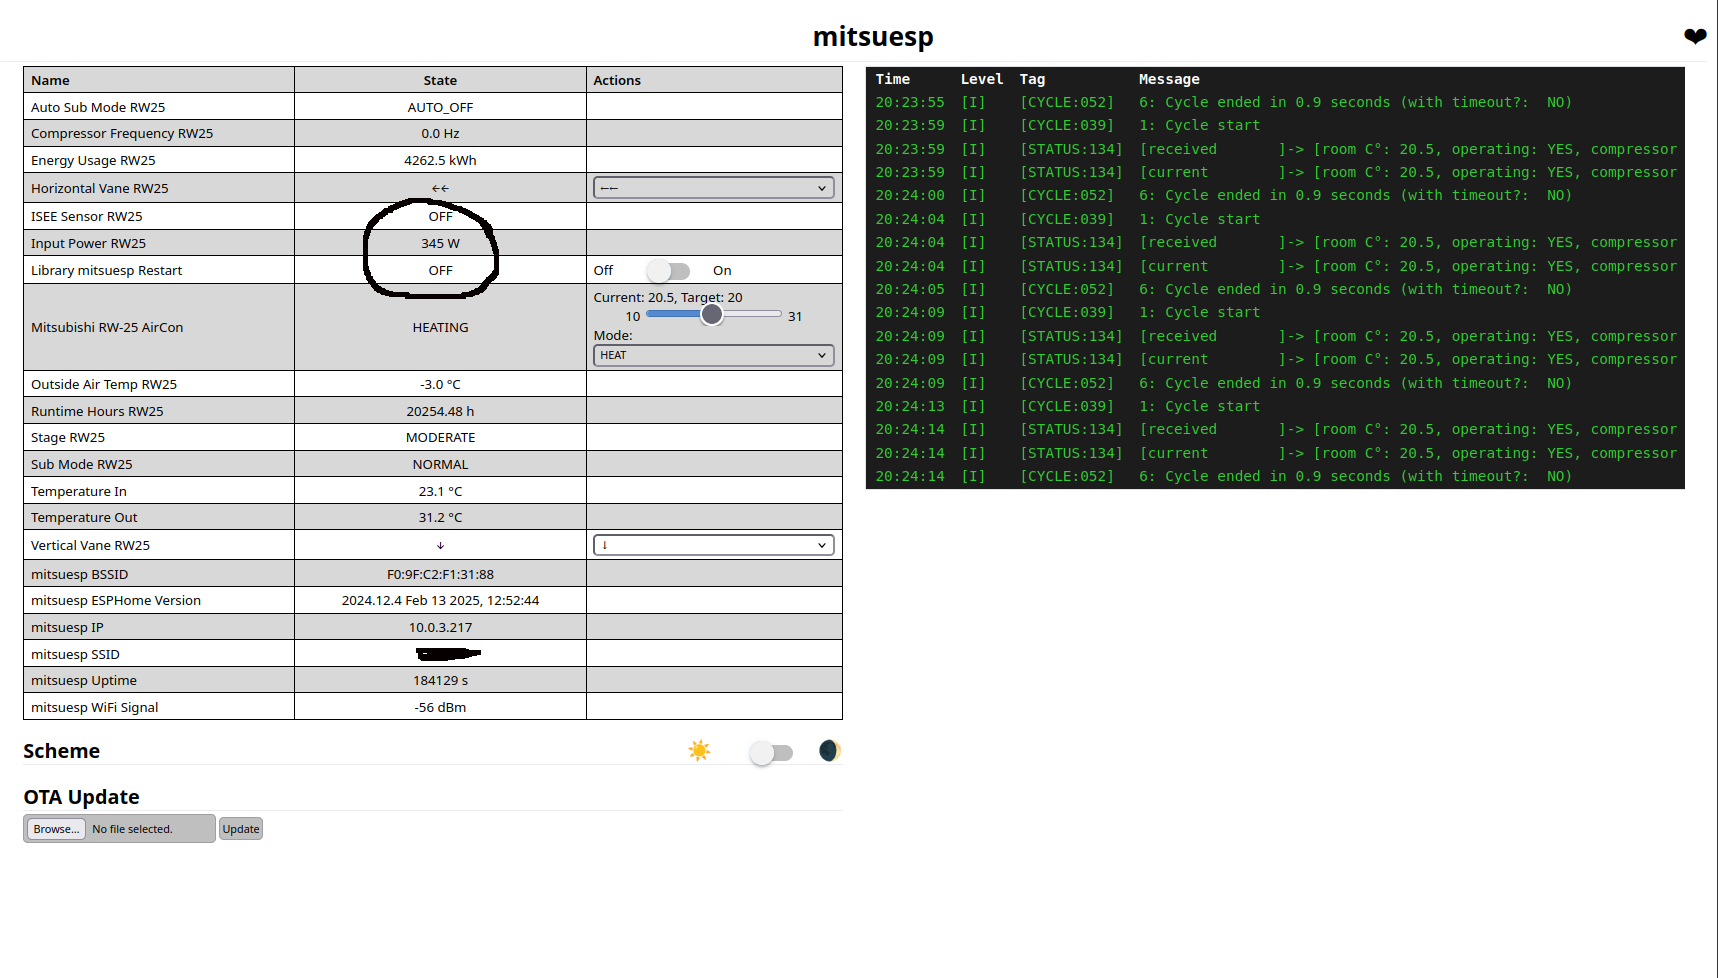Select the sun icon next to Scheme
The image size is (1718, 978).
699,750
